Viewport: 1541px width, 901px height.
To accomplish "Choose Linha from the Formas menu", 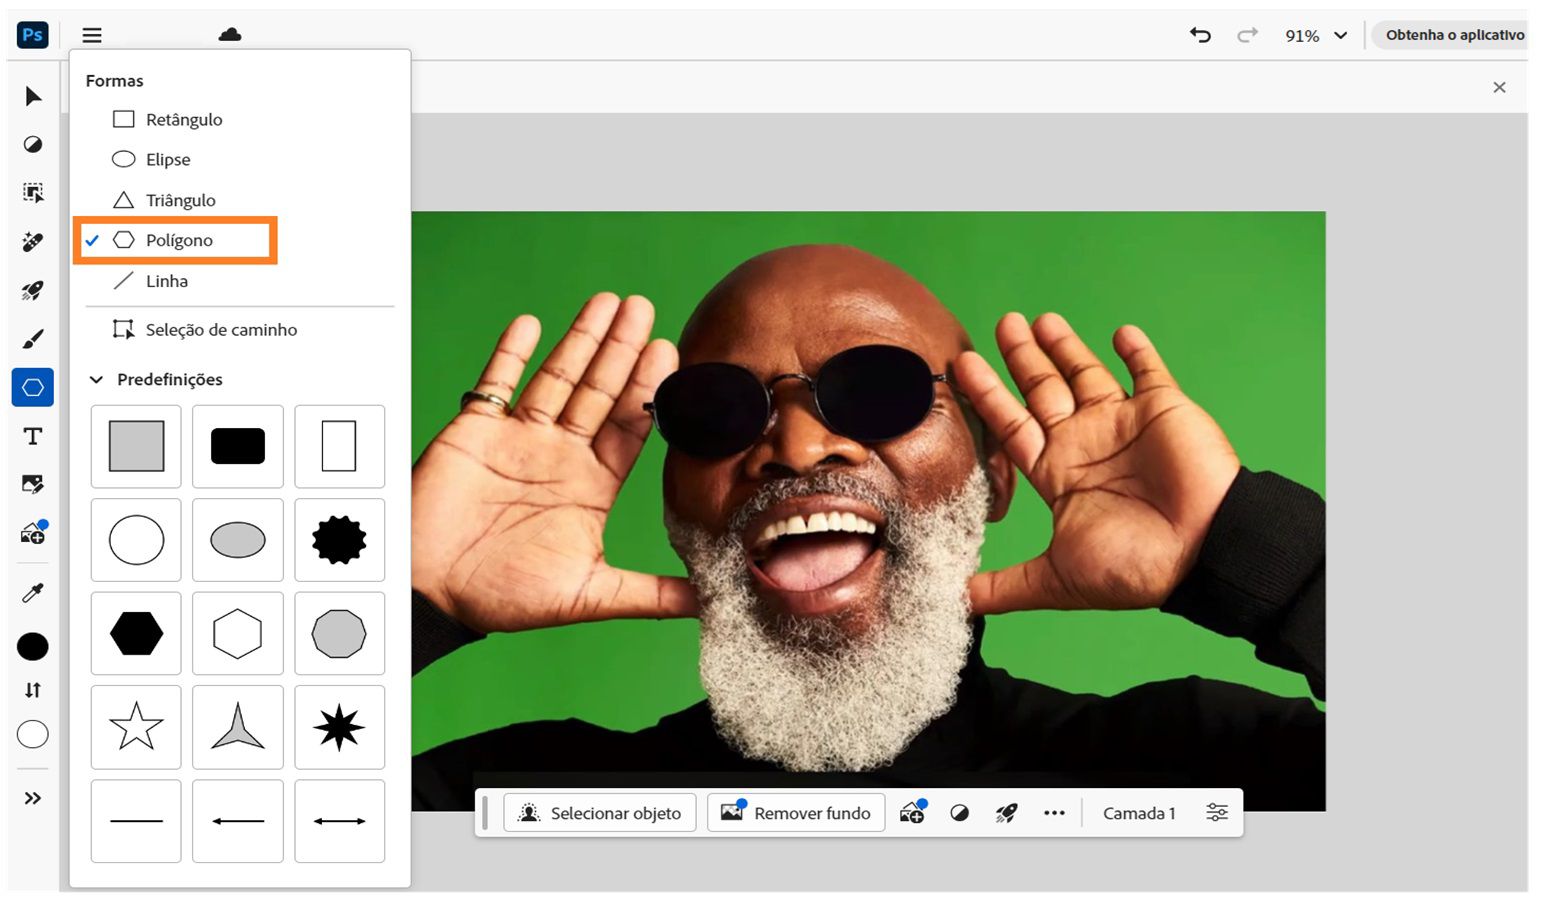I will pos(167,281).
